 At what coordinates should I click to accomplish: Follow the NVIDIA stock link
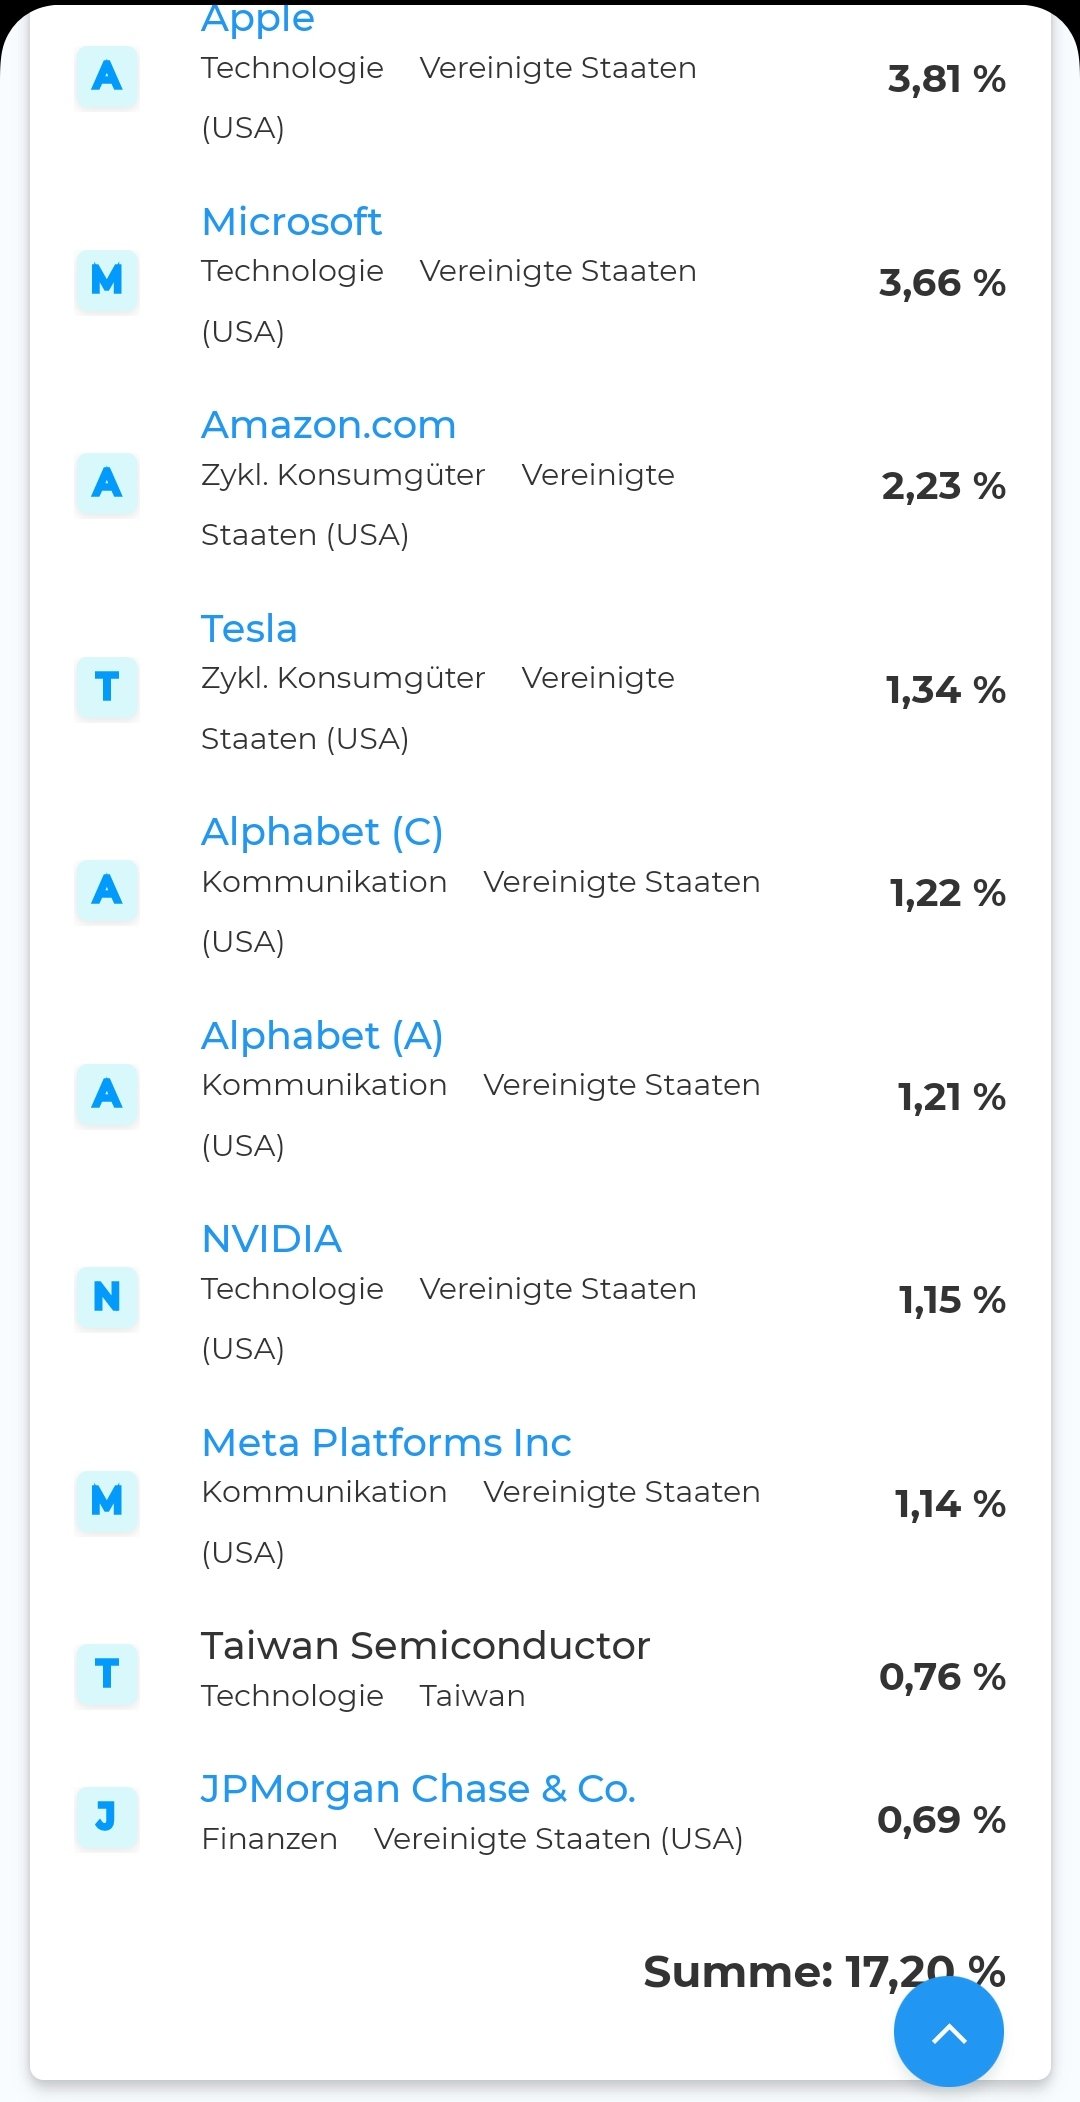pos(272,1239)
